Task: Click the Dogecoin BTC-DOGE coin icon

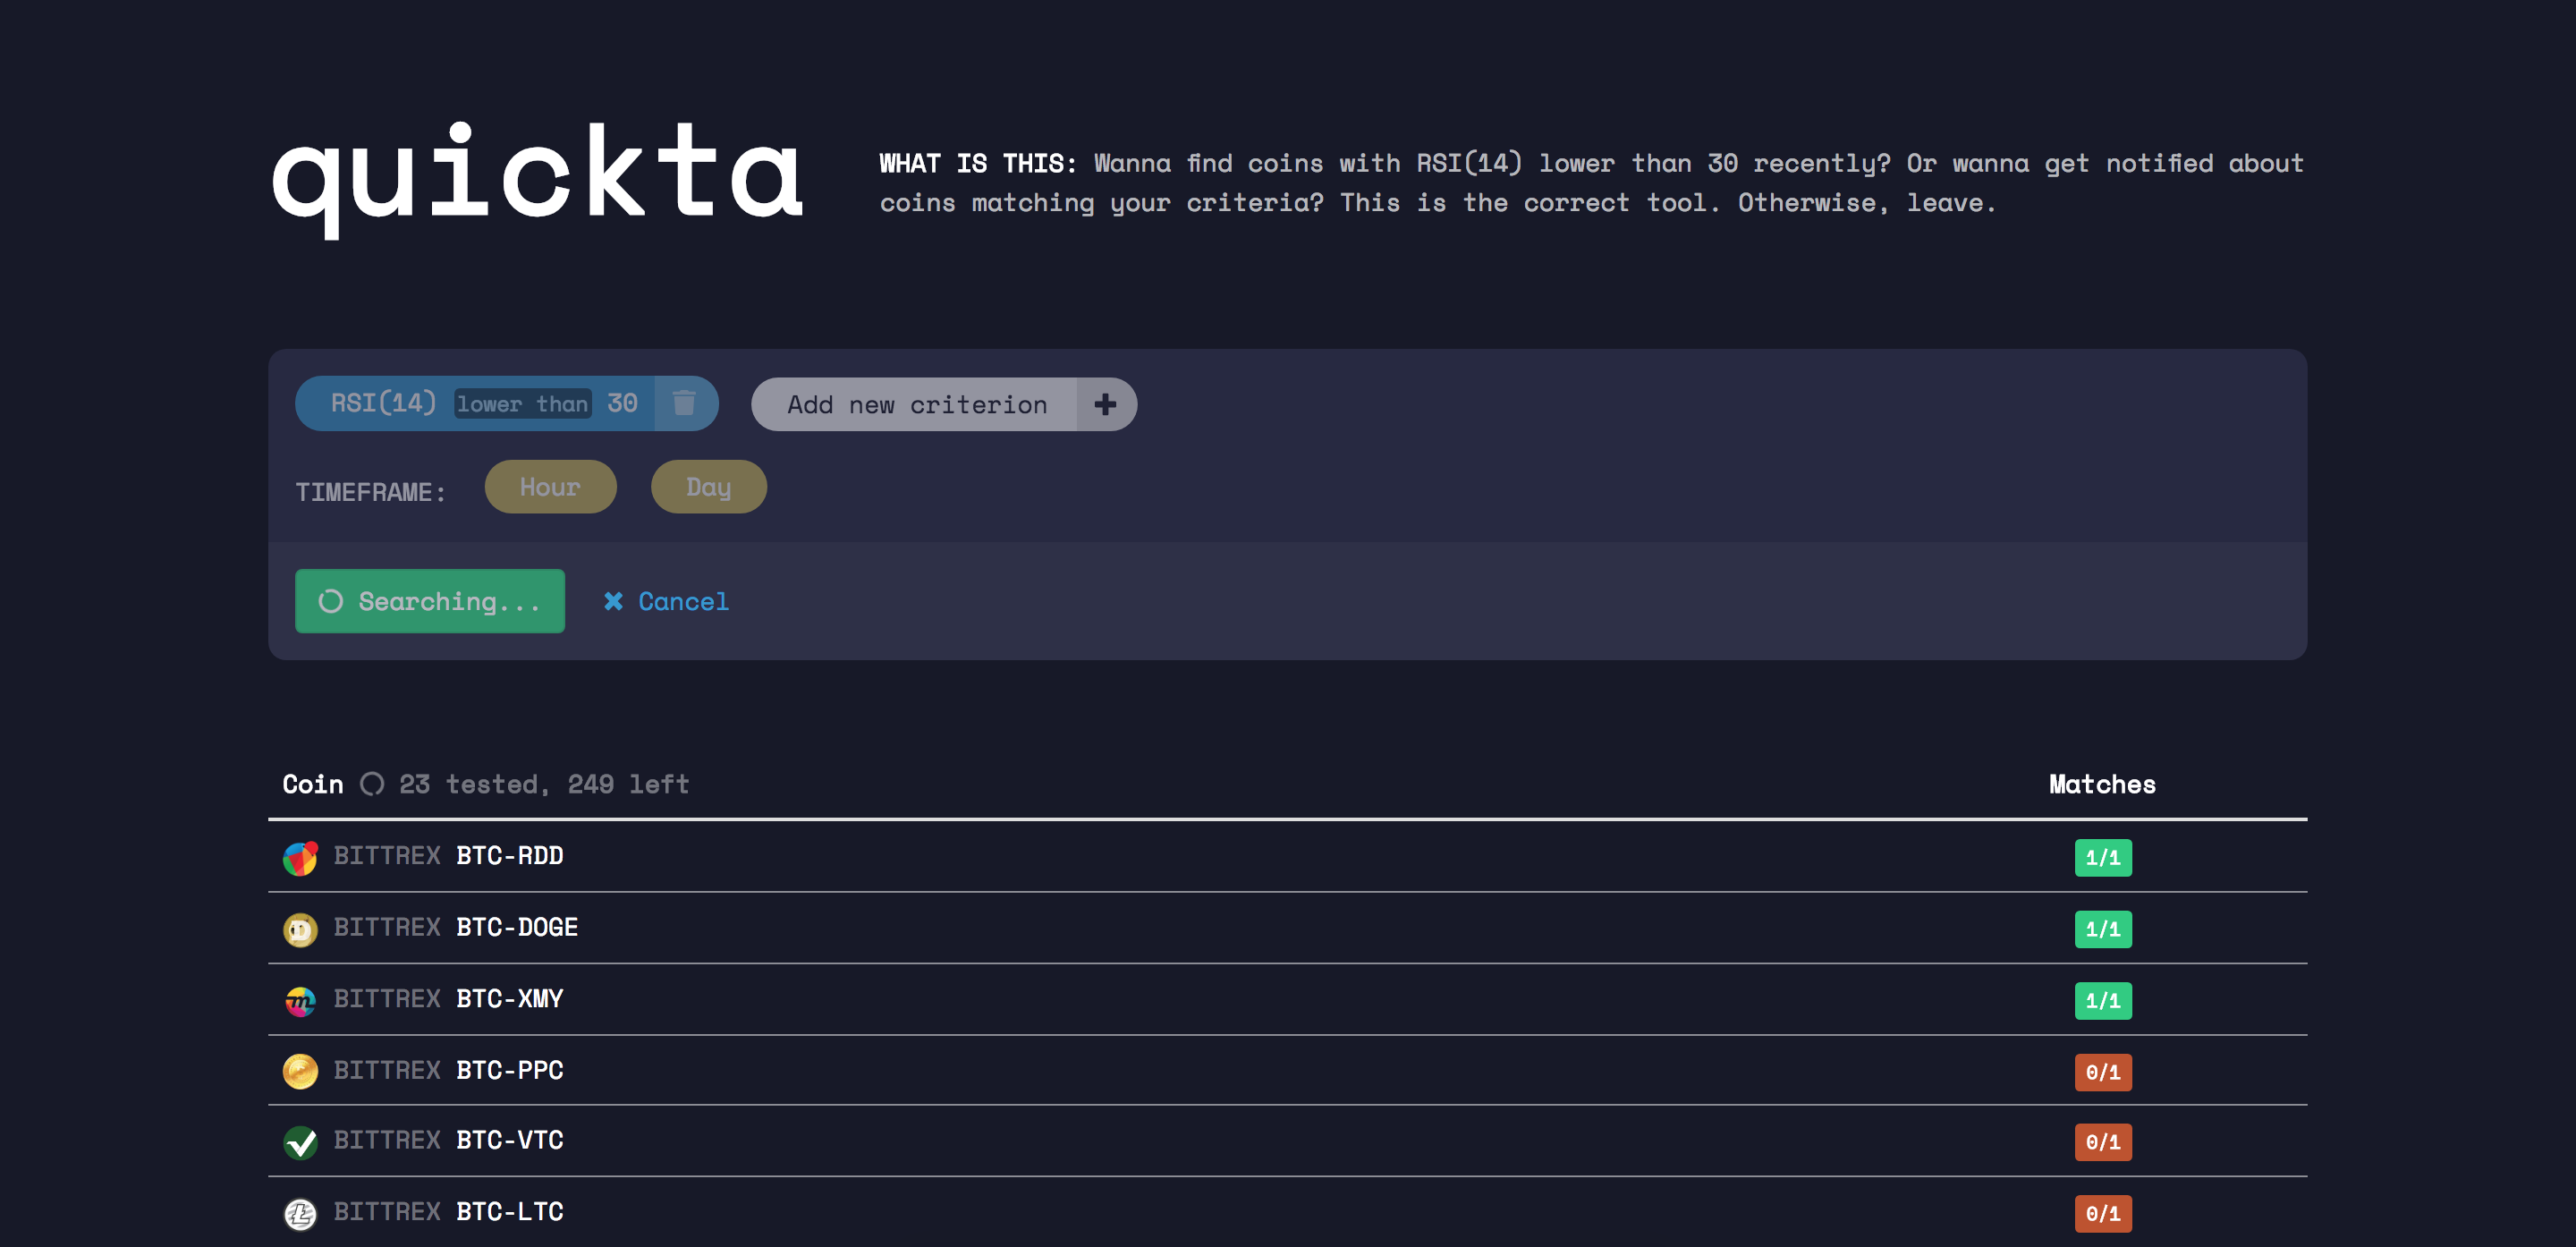Action: pos(300,929)
